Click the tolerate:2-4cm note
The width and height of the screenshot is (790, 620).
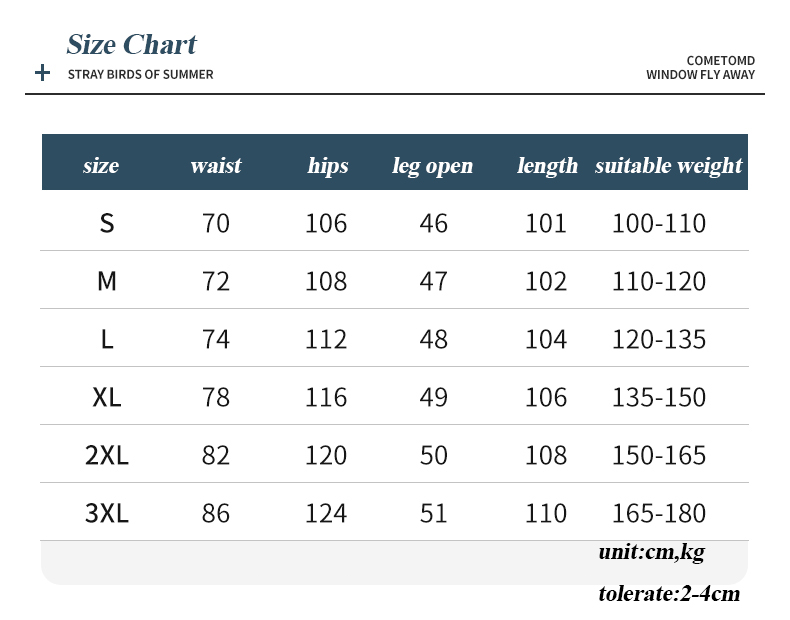pos(669,593)
